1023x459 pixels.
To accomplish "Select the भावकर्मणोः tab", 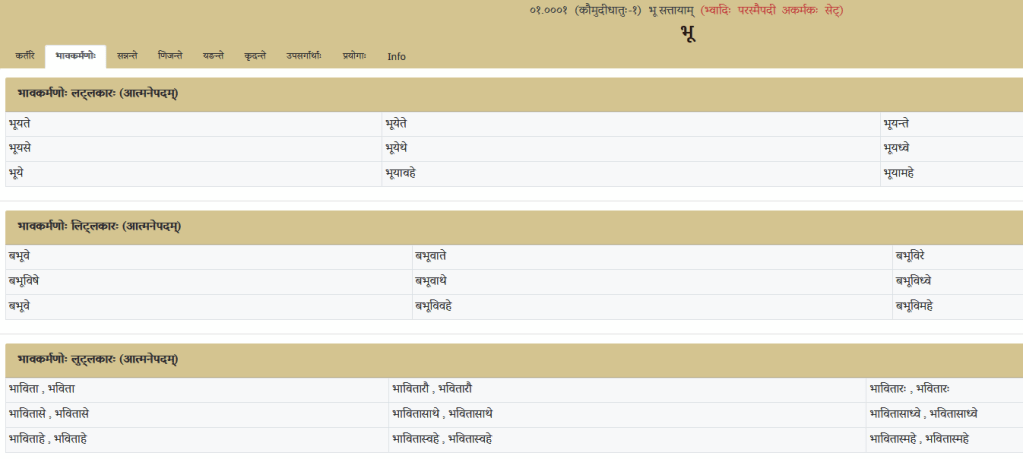I will (x=75, y=56).
